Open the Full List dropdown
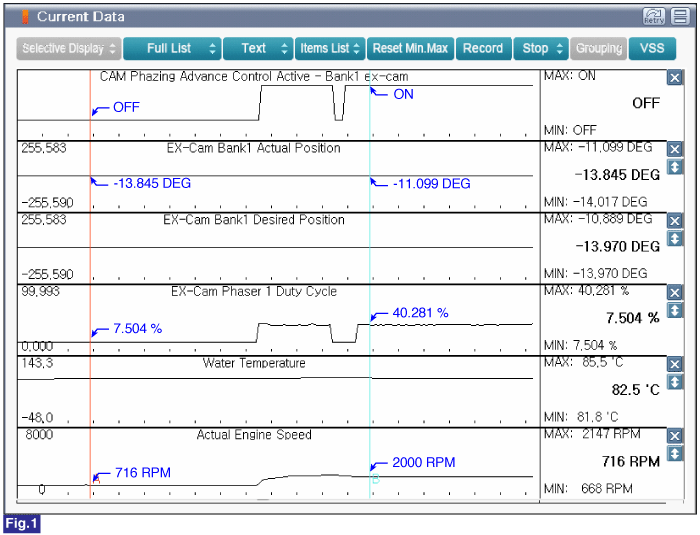Screen dimensions: 700x535 pos(172,48)
